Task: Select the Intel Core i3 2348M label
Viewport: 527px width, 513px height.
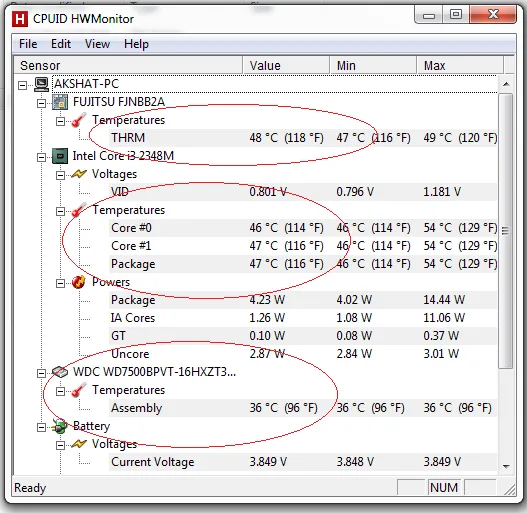Action: click(x=123, y=156)
